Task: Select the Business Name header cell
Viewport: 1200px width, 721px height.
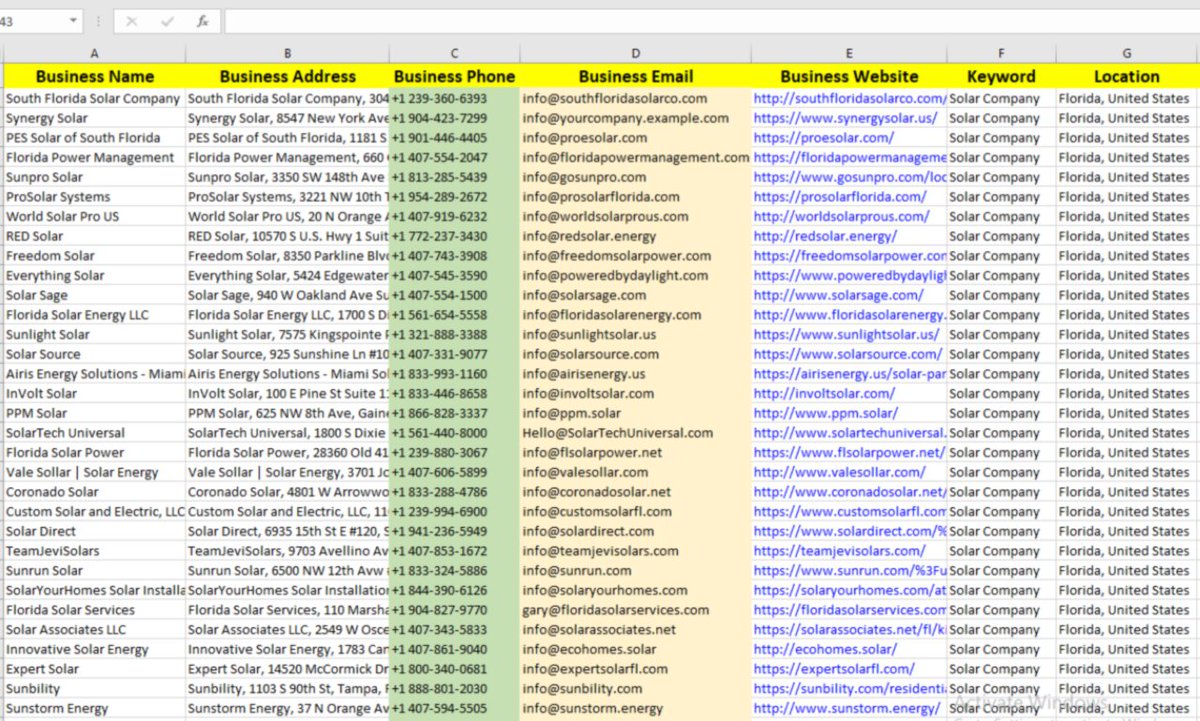Action: click(94, 77)
